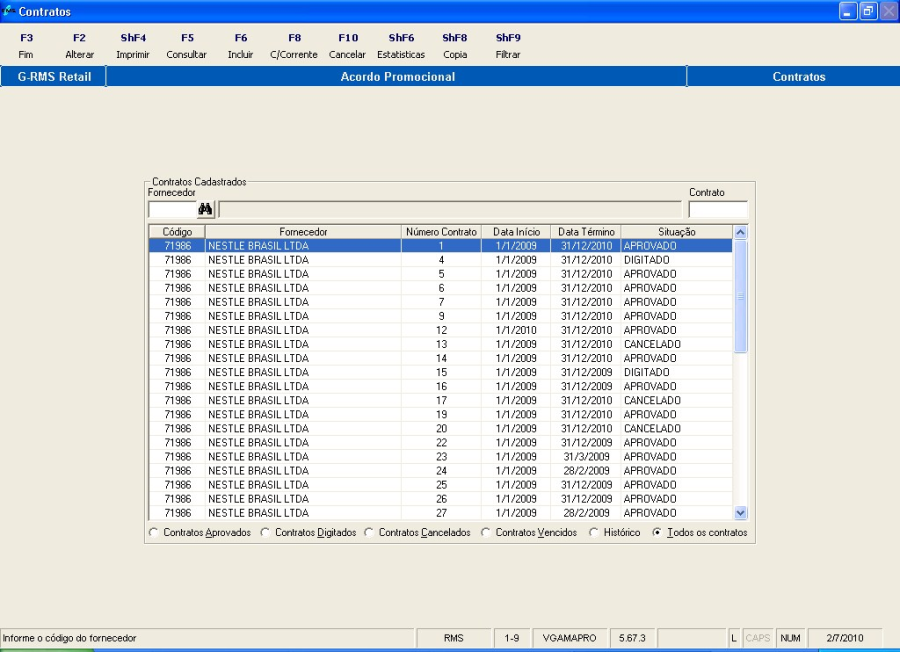This screenshot has width=900, height=652.
Task: Click the Situação column header
Action: point(677,232)
